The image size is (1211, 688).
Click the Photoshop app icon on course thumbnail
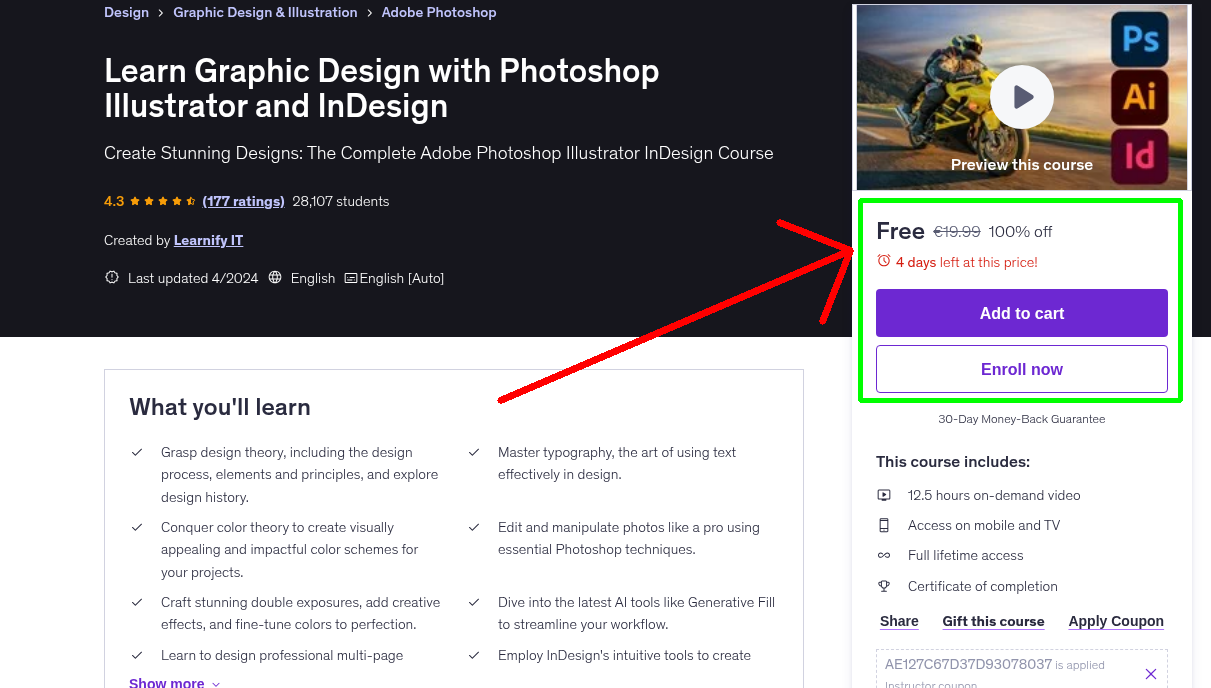pyautogui.click(x=1138, y=38)
